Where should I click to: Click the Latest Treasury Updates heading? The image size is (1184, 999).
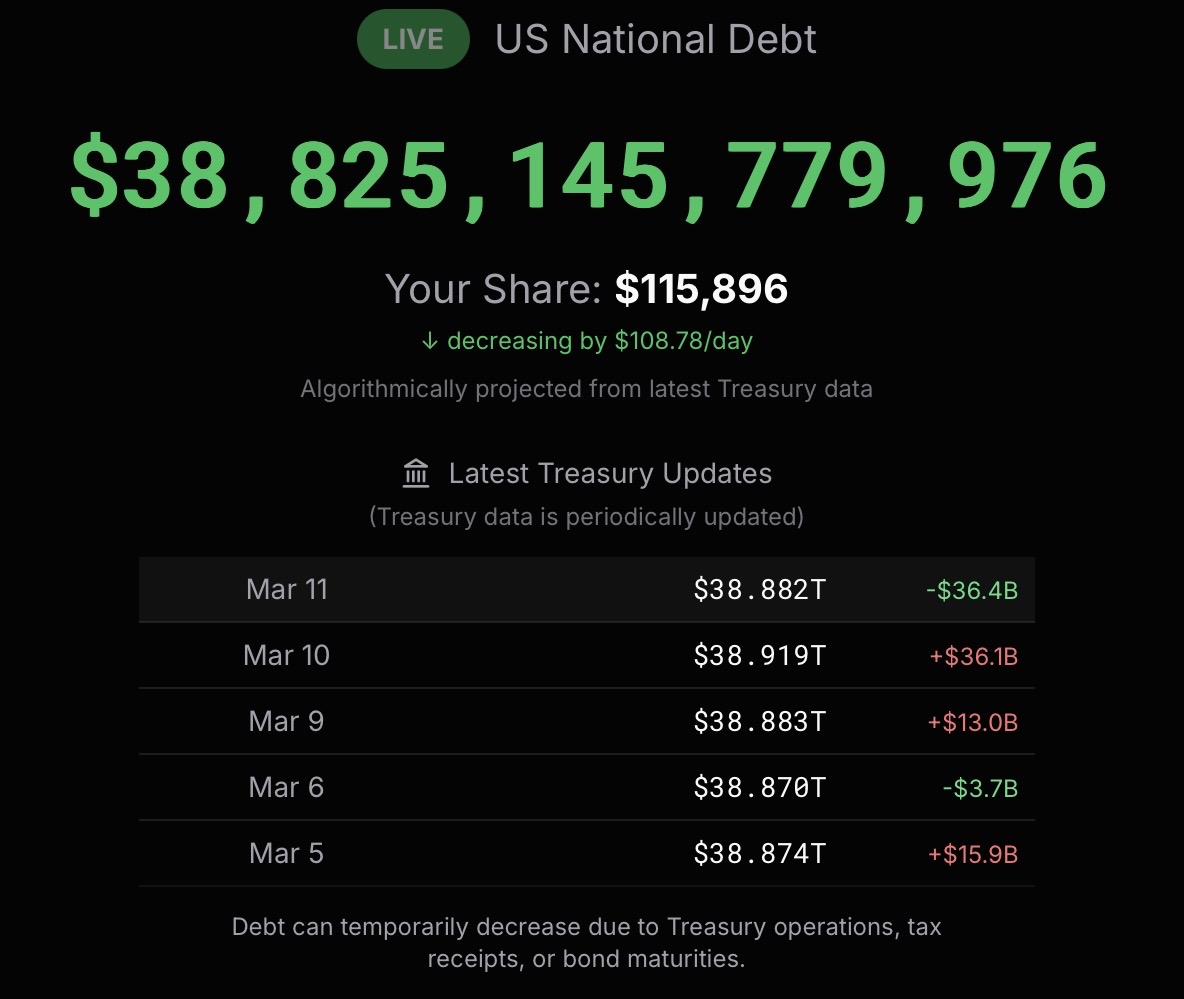click(x=610, y=473)
